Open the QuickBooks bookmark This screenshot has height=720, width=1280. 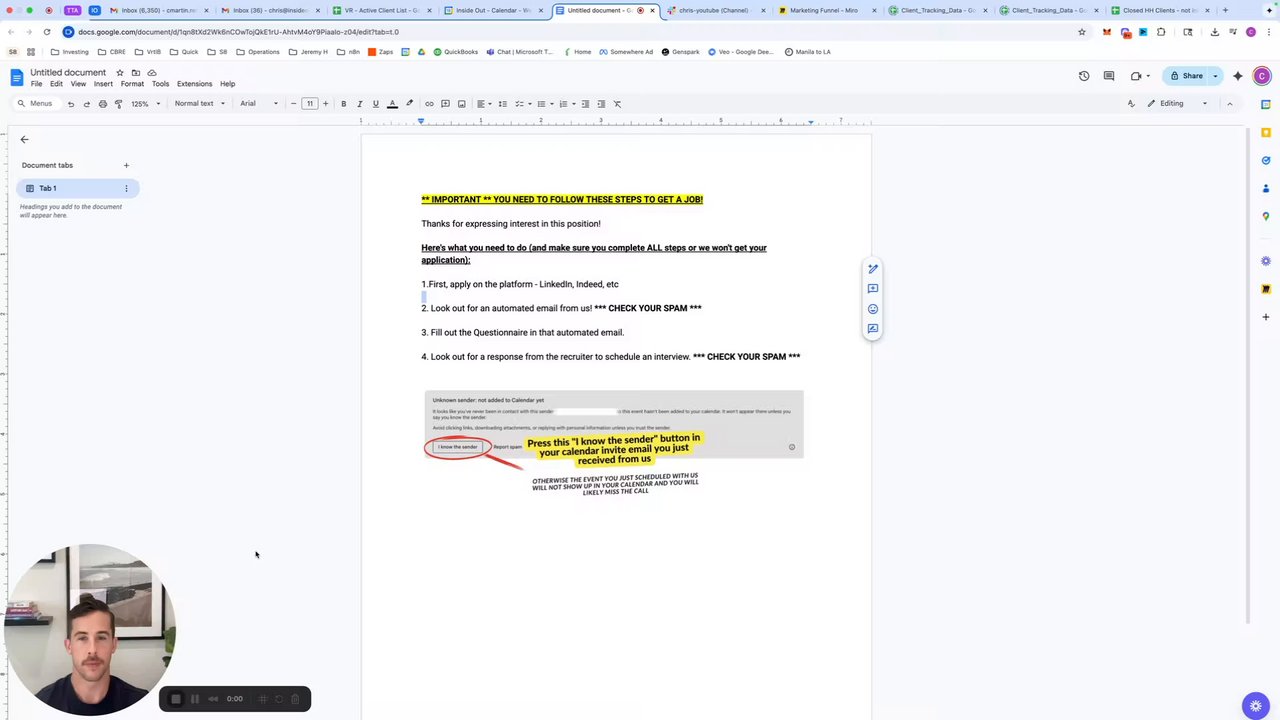click(x=455, y=52)
